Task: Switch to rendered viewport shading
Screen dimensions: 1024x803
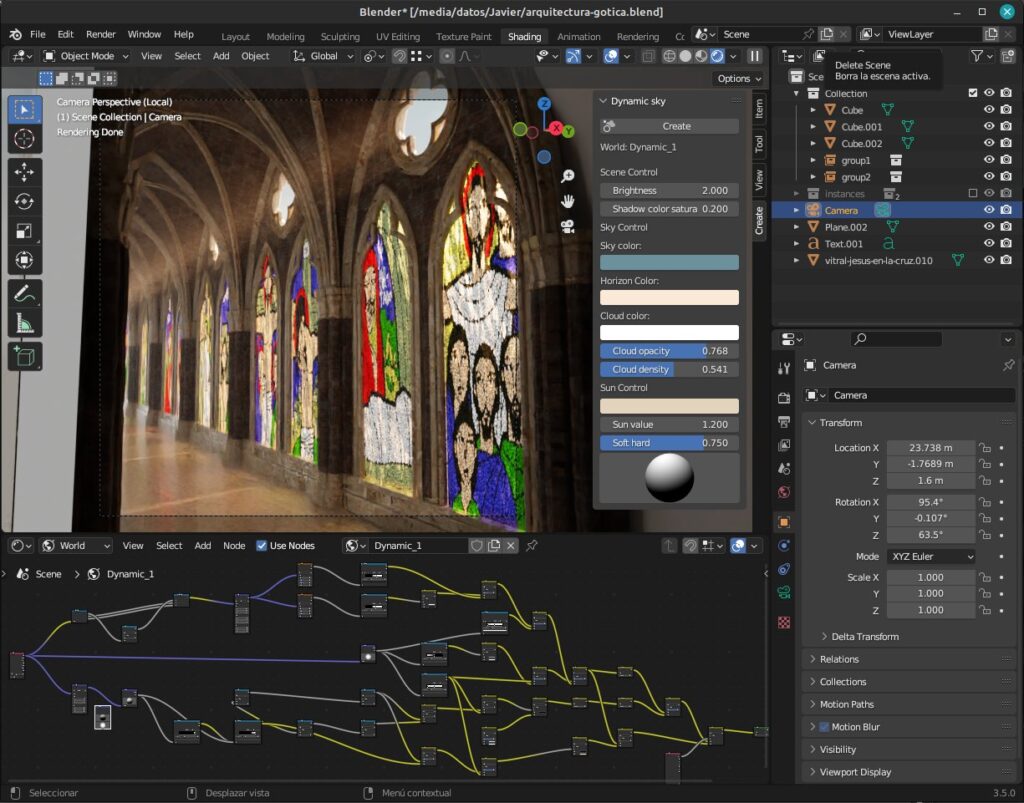Action: pos(717,56)
